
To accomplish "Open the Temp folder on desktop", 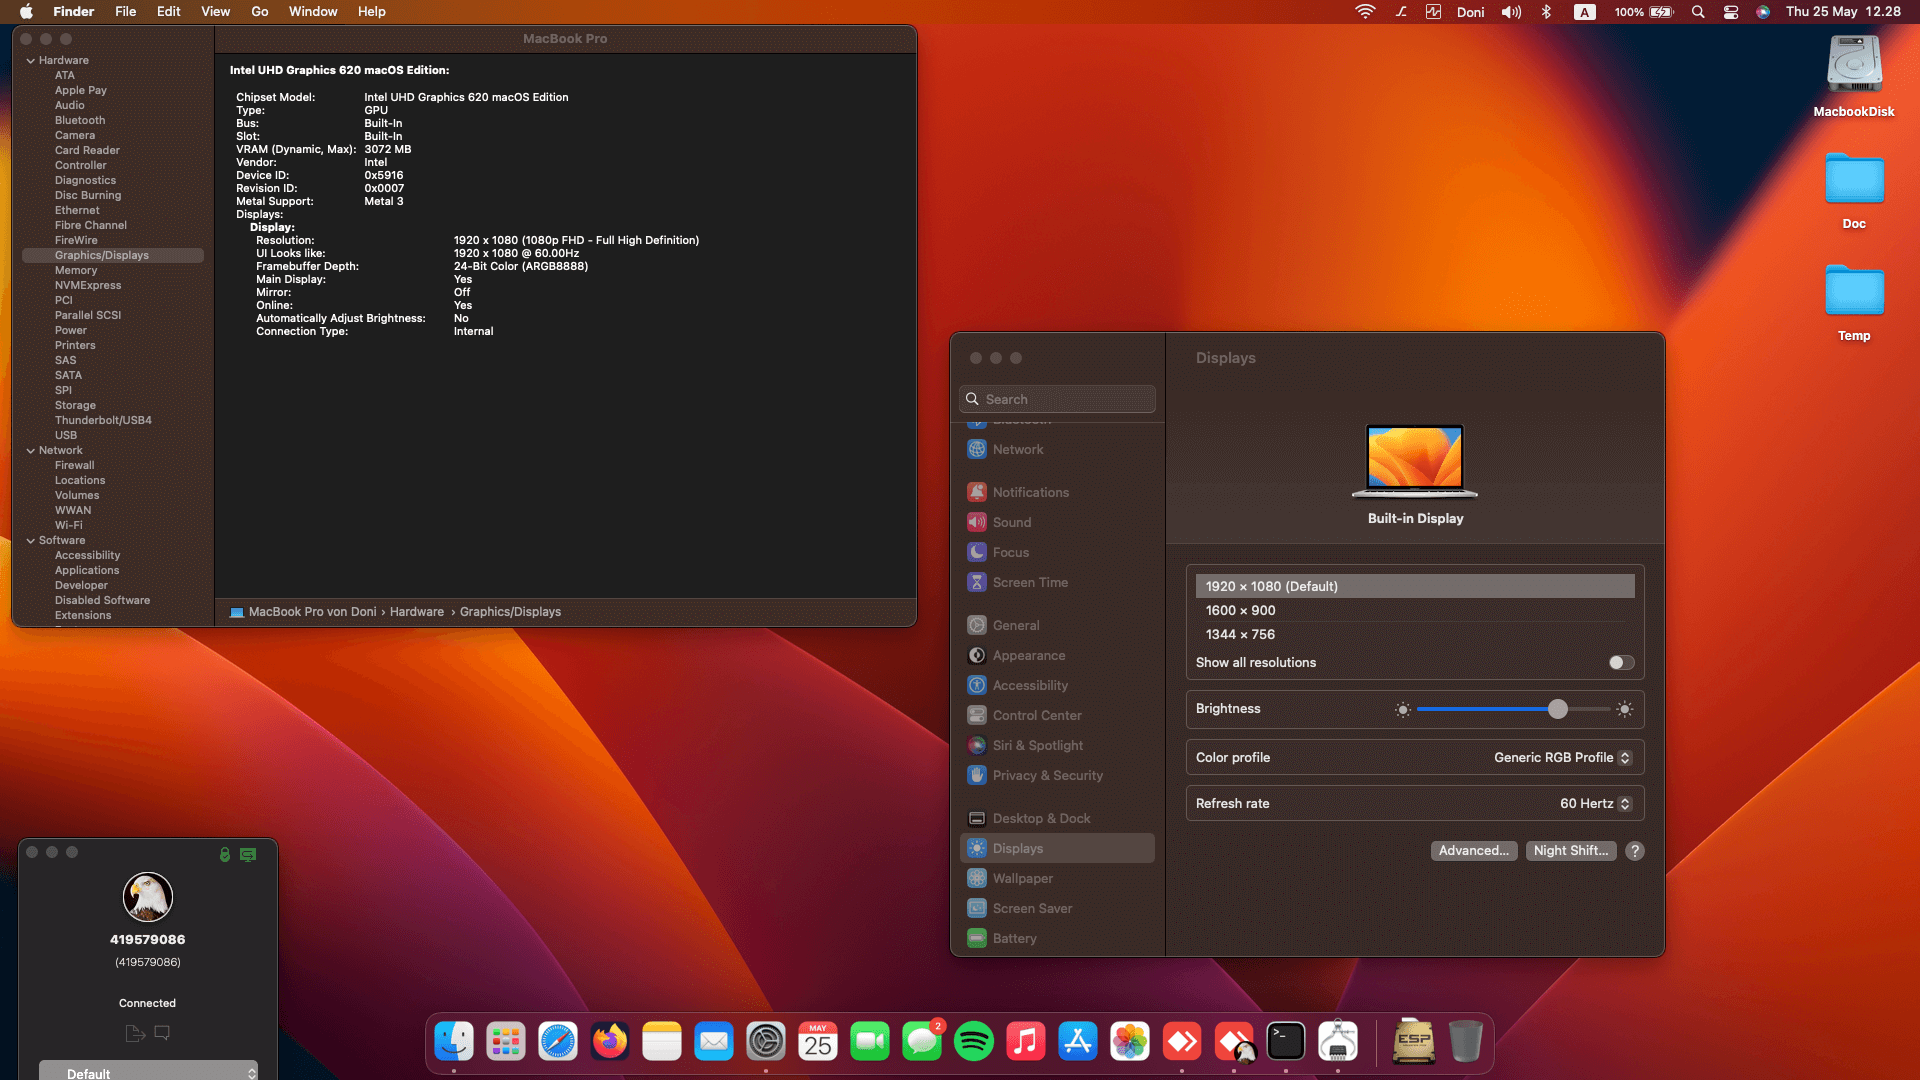I will (1854, 292).
